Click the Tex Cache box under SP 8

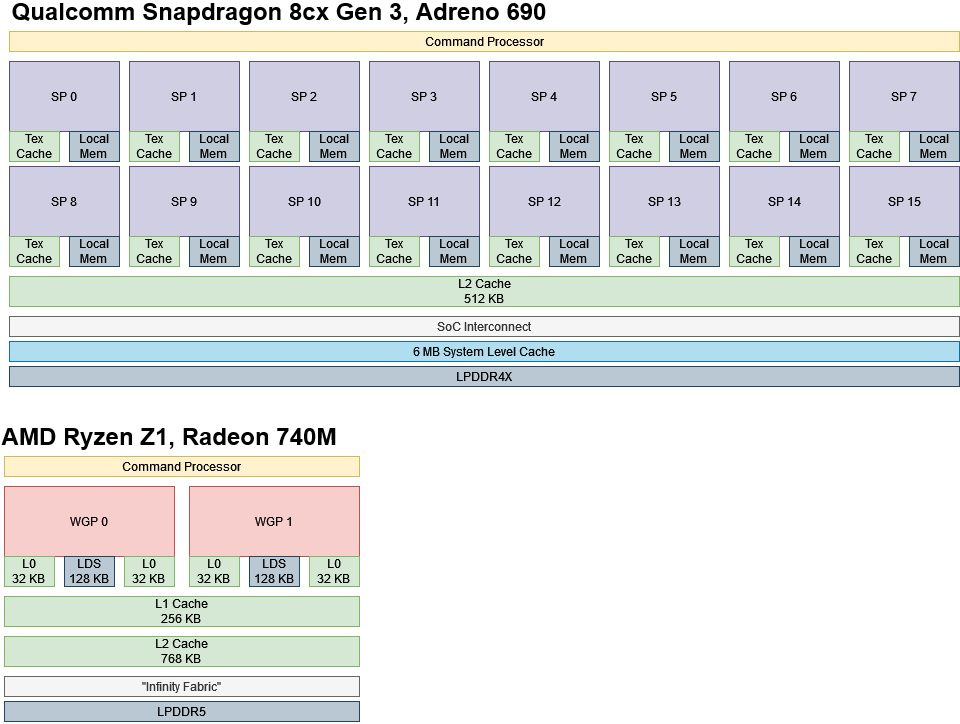34,252
